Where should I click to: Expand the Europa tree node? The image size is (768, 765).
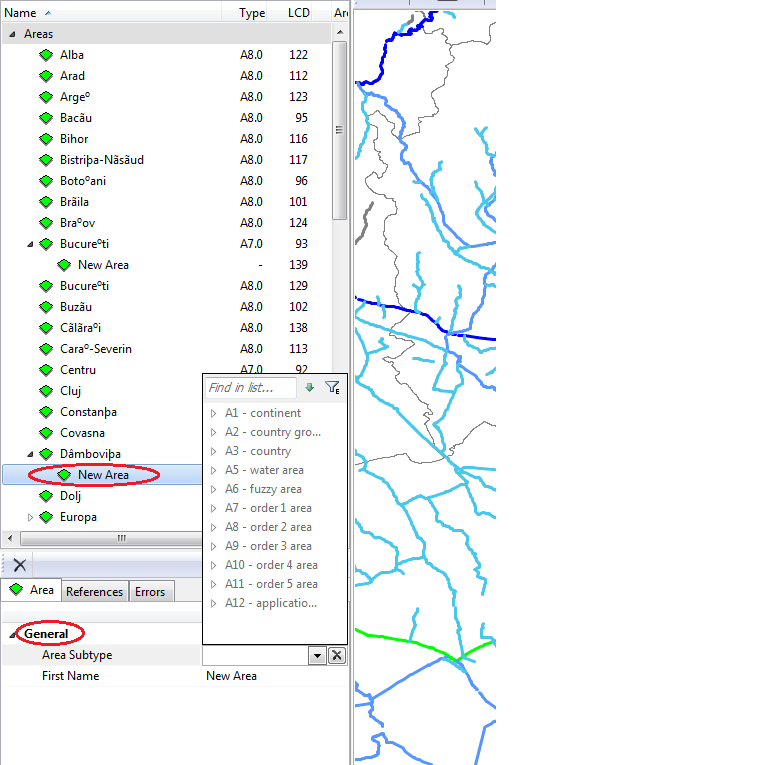pyautogui.click(x=30, y=517)
